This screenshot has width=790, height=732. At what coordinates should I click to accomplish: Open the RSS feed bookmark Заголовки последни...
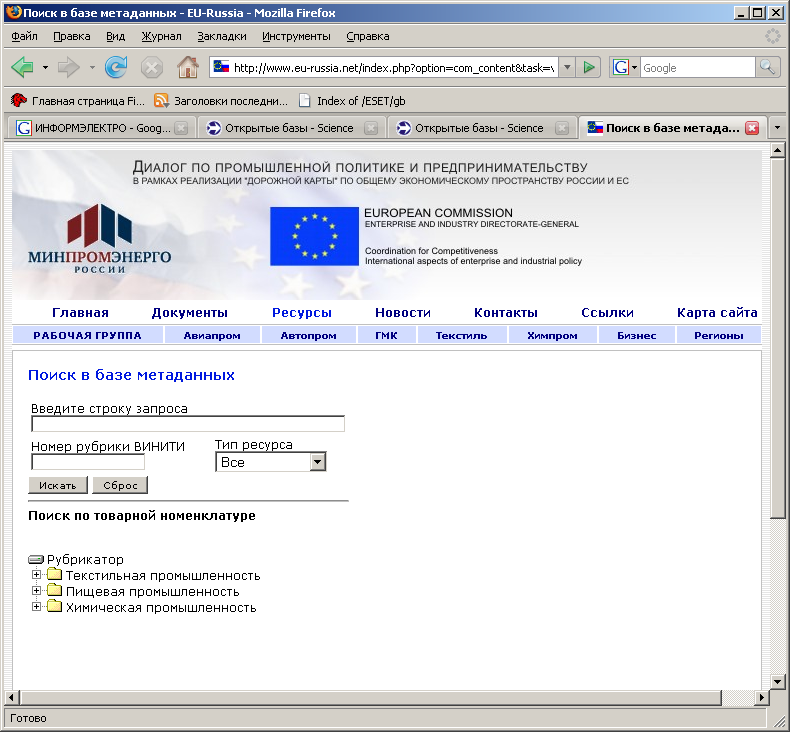point(221,101)
